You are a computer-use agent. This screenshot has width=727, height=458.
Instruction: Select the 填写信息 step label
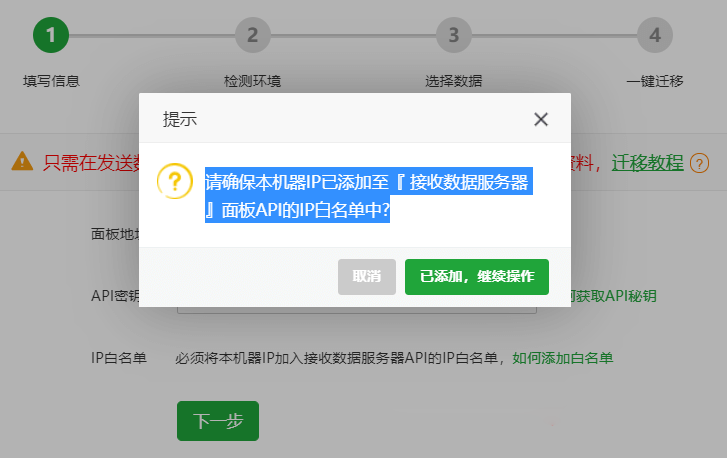51,81
